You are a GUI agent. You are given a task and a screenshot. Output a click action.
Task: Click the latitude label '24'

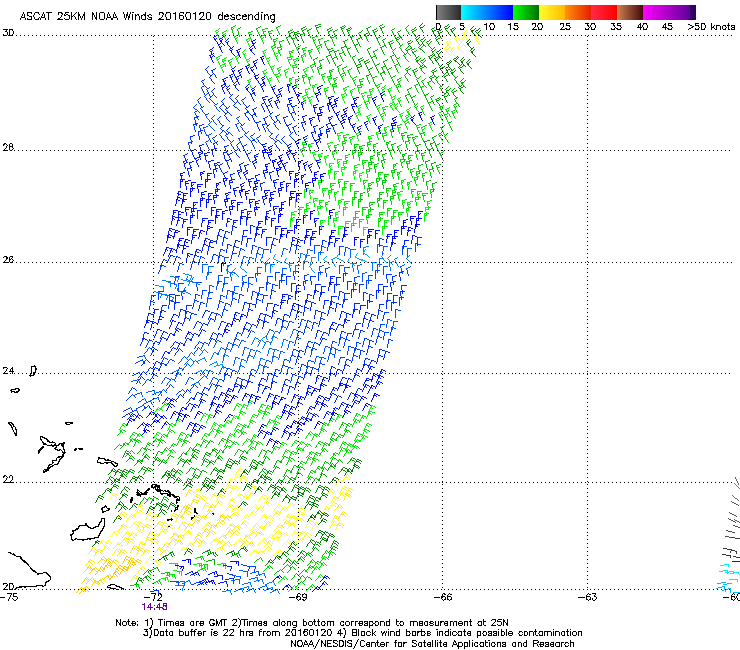tap(8, 371)
